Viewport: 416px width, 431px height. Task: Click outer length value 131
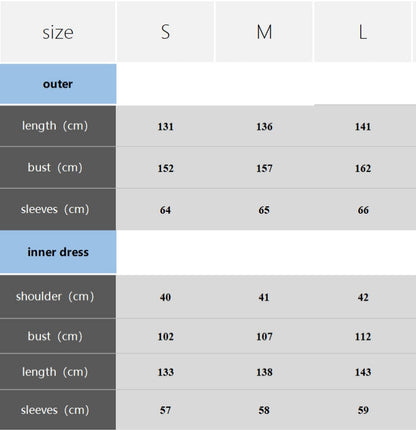(x=165, y=127)
